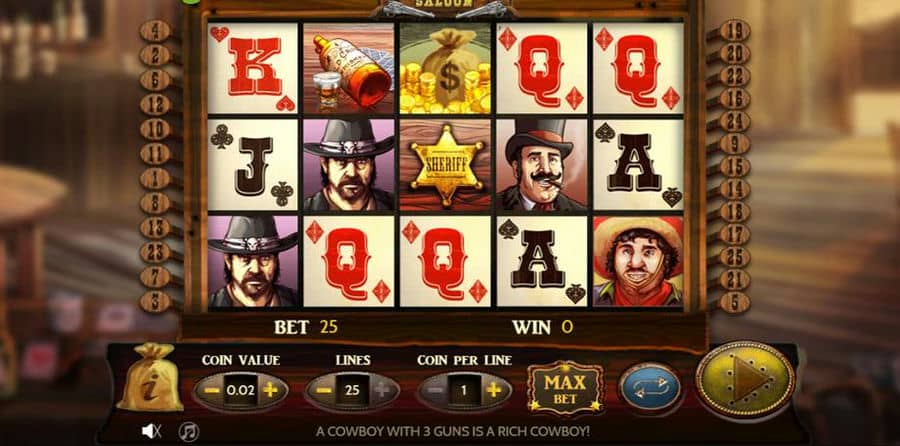Click the lines value field showing 25
Screen dimensions: 900x446
(x=352, y=390)
